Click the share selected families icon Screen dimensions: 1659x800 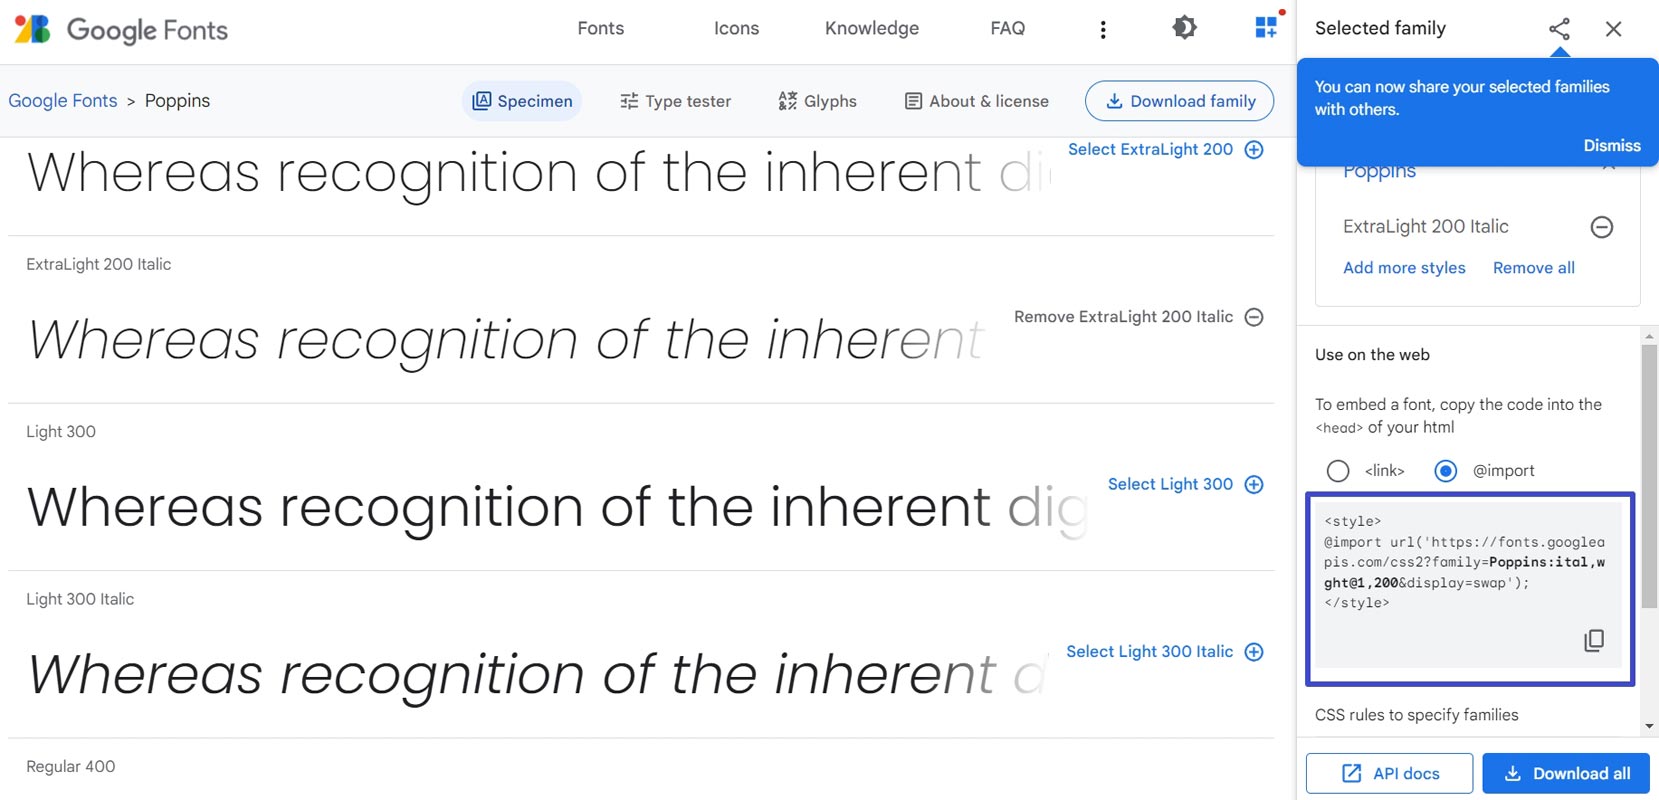coord(1559,28)
